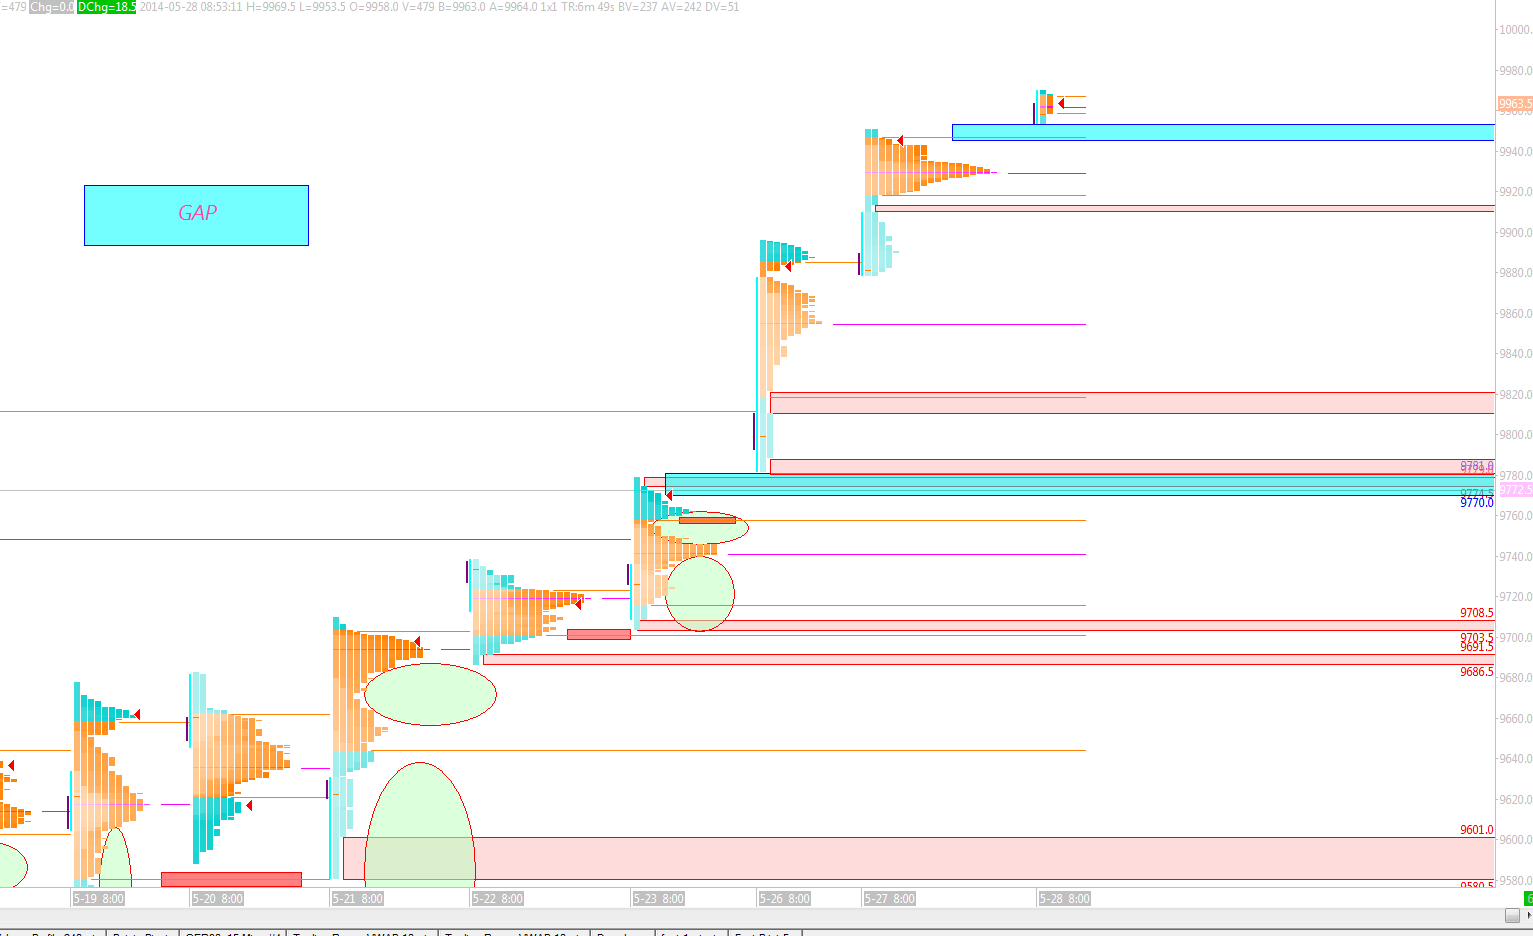Click the 5-19 8:00 date label
Image resolution: width=1533 pixels, height=936 pixels.
click(99, 898)
